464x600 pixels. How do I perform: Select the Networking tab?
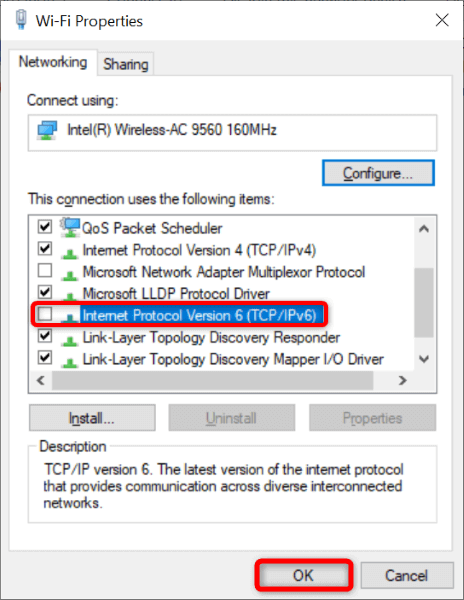tap(53, 62)
